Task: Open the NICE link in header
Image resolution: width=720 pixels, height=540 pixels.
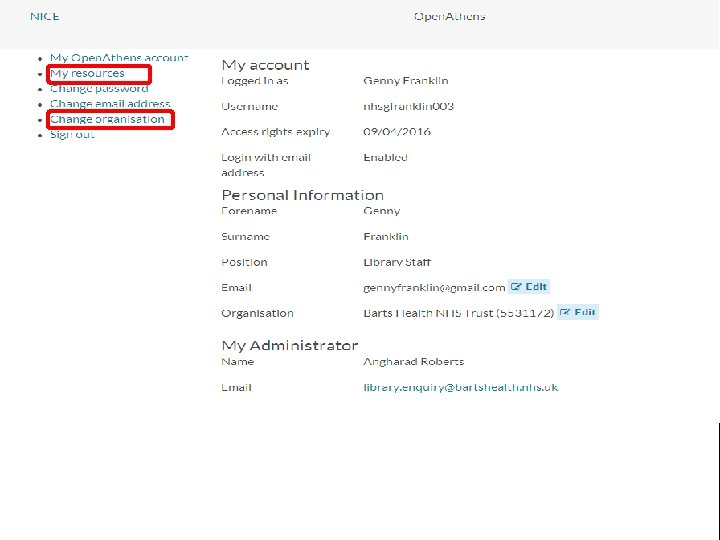Action: coord(45,17)
